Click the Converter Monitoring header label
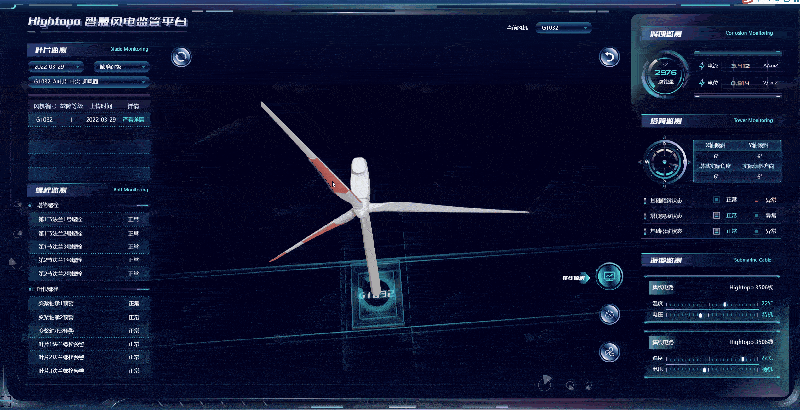800x410 pixels. [749, 33]
